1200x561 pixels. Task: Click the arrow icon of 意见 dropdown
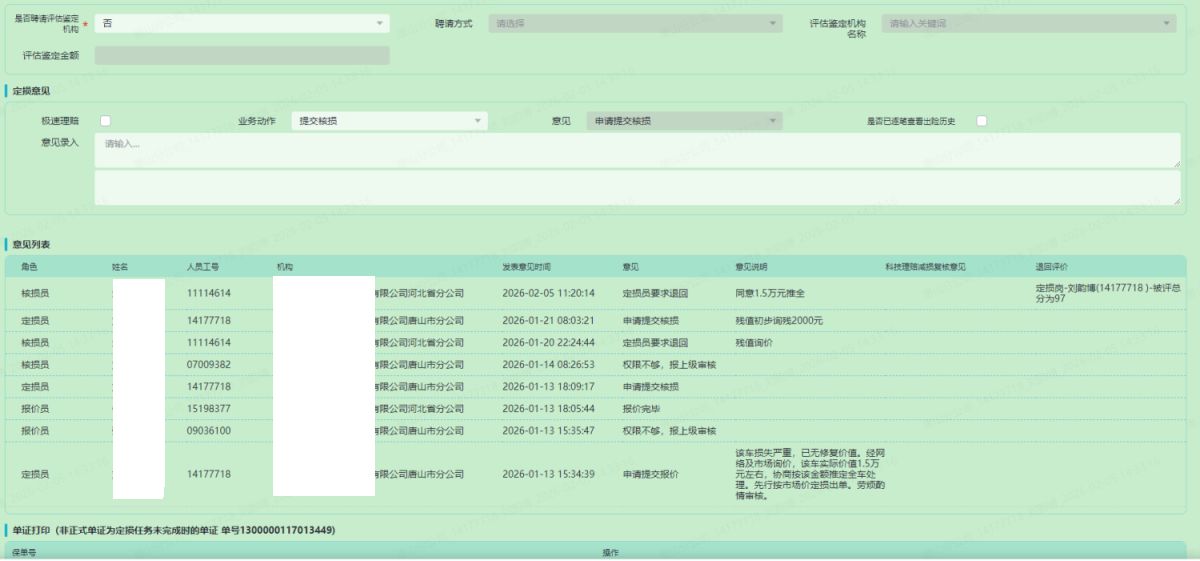[x=773, y=121]
